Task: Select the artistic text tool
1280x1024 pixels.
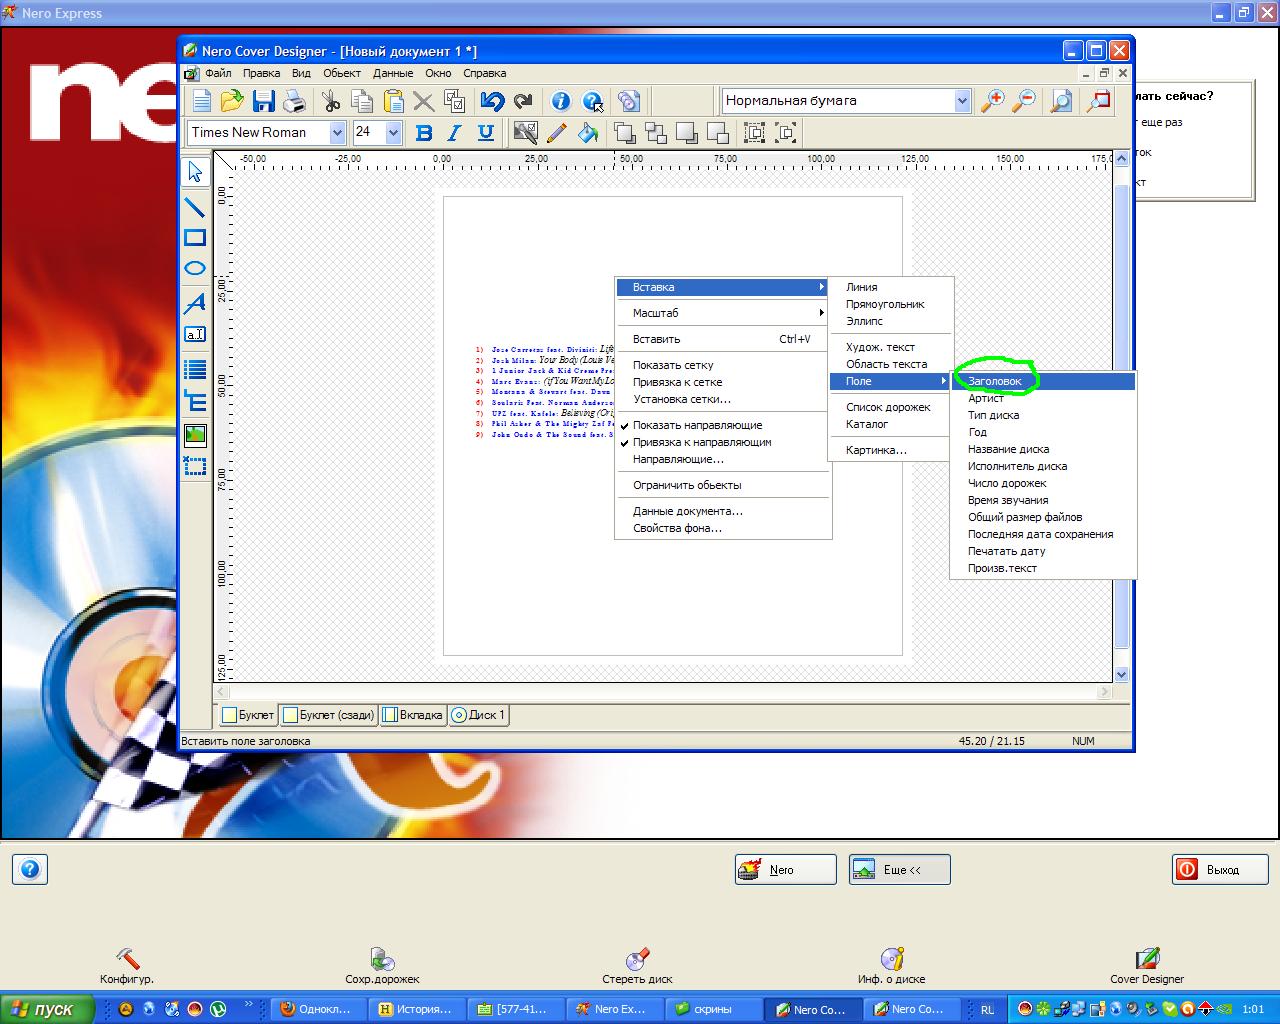Action: tap(195, 303)
